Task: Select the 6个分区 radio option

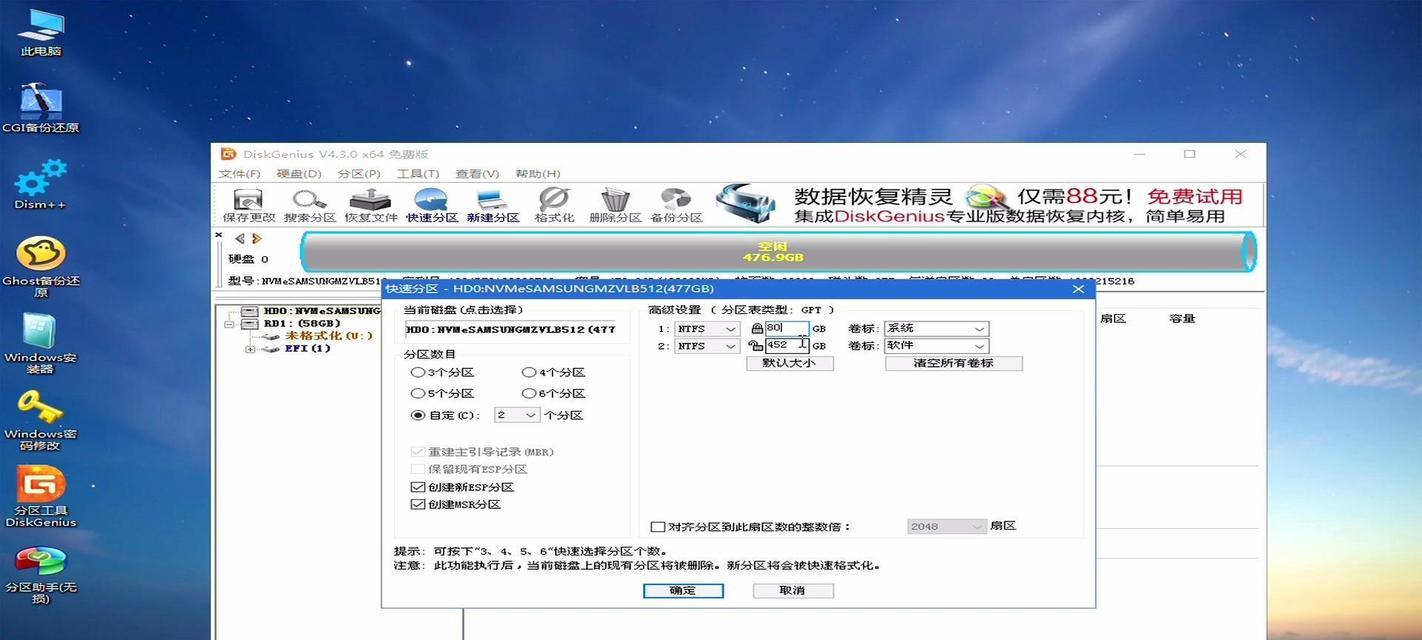Action: click(528, 394)
